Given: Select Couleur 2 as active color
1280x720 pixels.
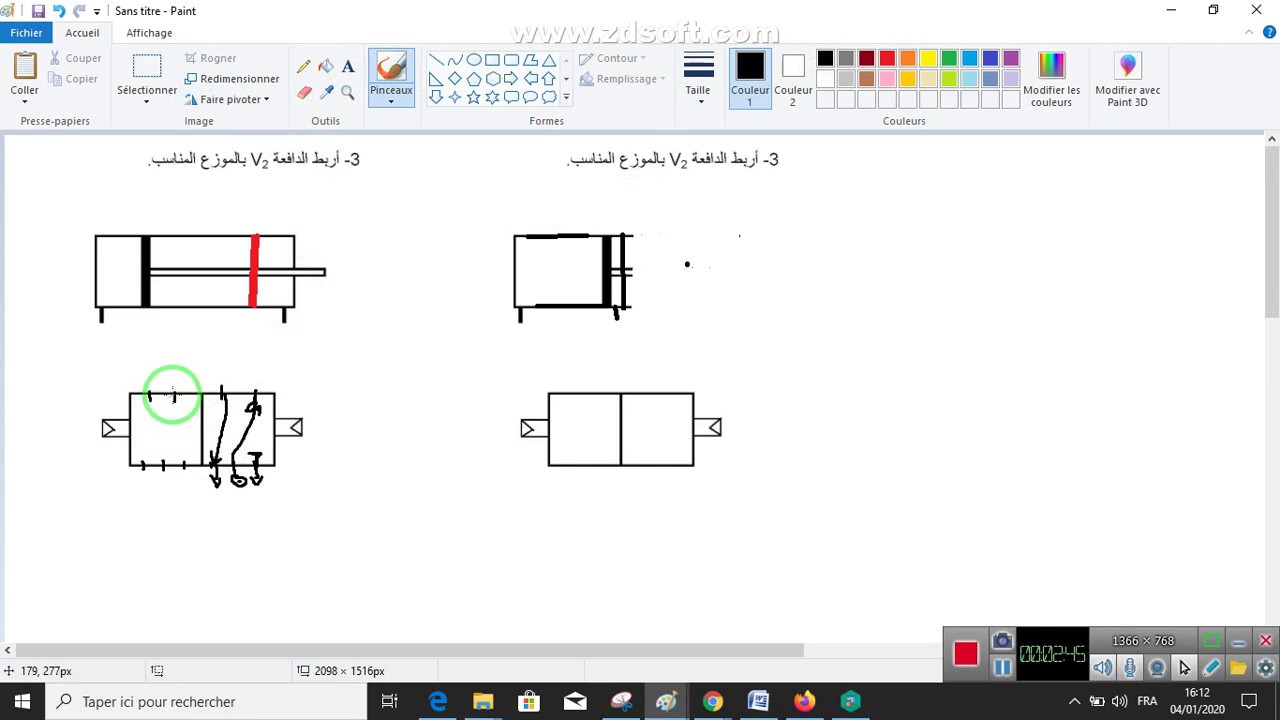Looking at the screenshot, I should click(x=793, y=79).
